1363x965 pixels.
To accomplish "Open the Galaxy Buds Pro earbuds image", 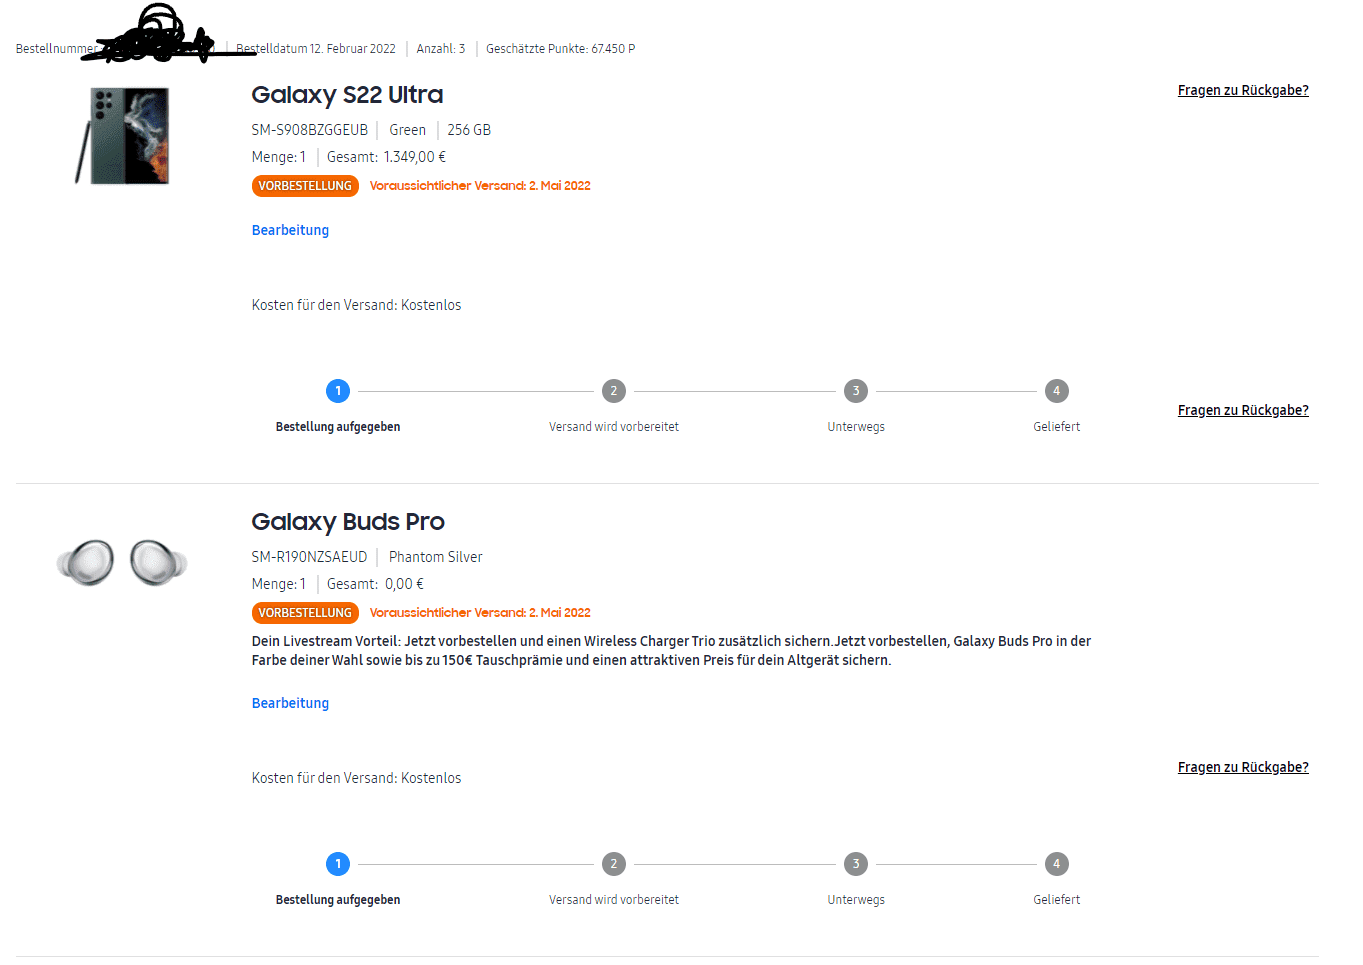I will (122, 562).
